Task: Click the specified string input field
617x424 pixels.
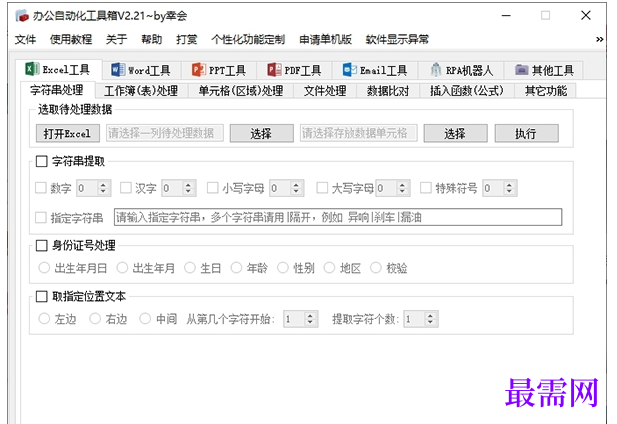Action: [x=338, y=217]
